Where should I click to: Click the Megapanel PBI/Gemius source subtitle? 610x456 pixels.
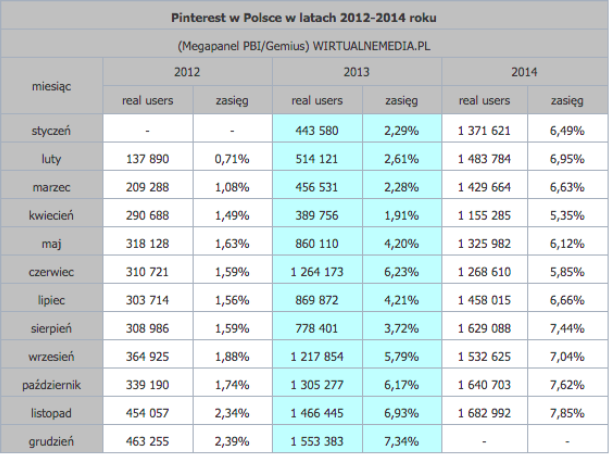tap(304, 45)
